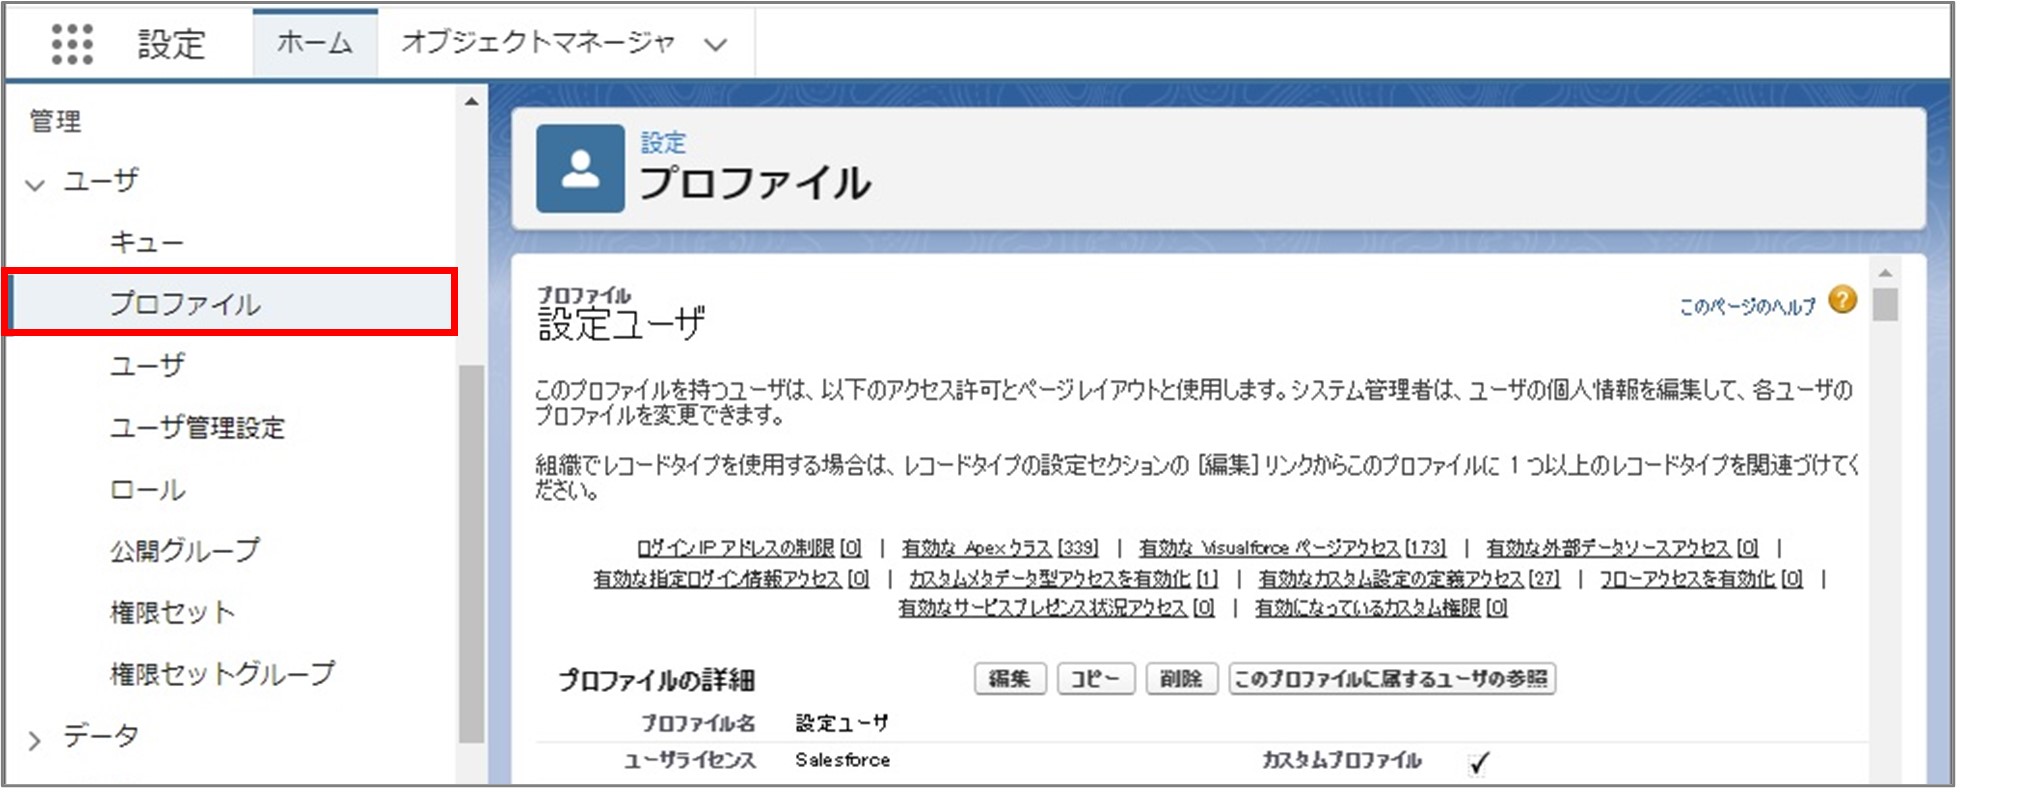2027x793 pixels.
Task: Click the 編集 button for profile
Action: [1009, 679]
